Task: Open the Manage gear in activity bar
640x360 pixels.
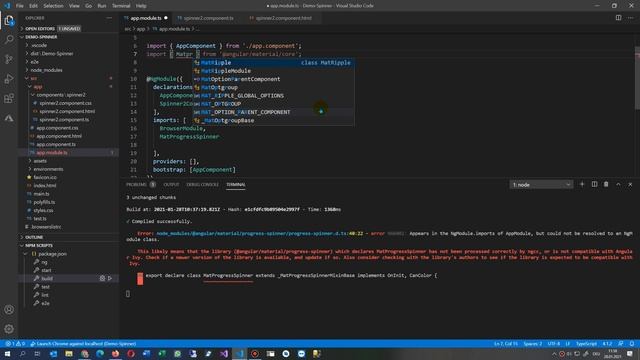Action: pos(9,329)
